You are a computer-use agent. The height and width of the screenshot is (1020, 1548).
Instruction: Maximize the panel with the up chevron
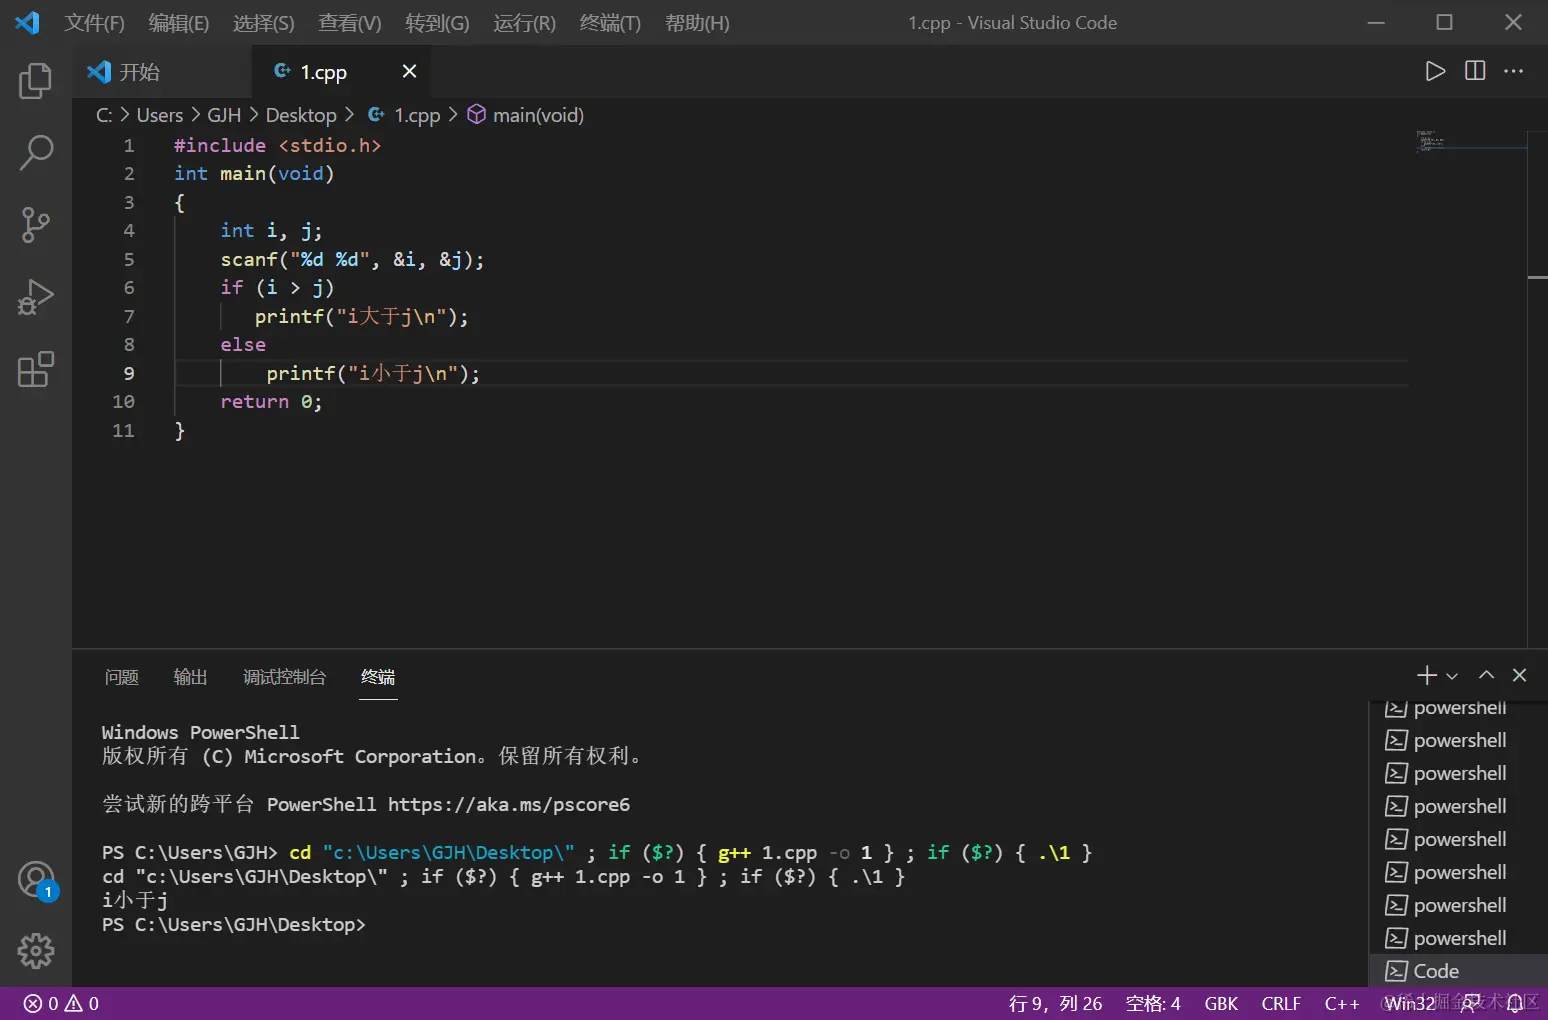coord(1487,675)
